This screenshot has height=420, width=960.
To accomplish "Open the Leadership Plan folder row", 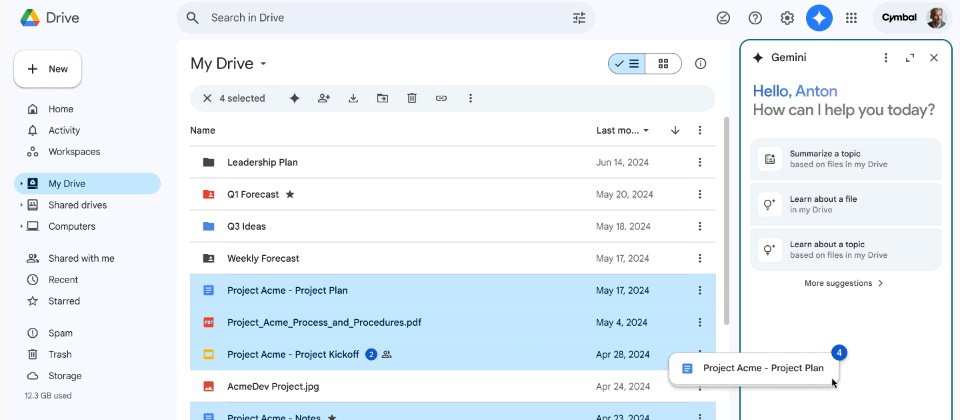I will click(x=452, y=162).
